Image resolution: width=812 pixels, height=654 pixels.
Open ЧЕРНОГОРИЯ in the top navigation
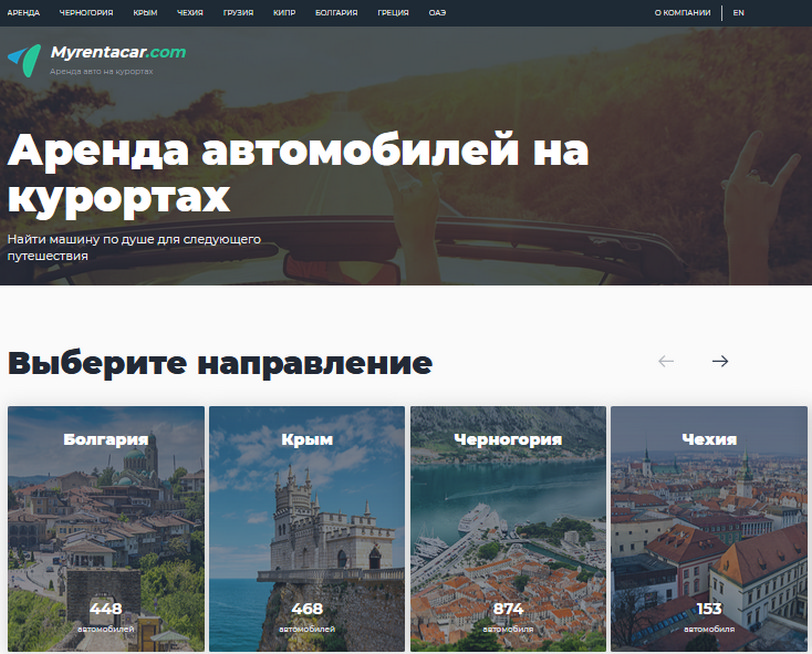pos(86,13)
